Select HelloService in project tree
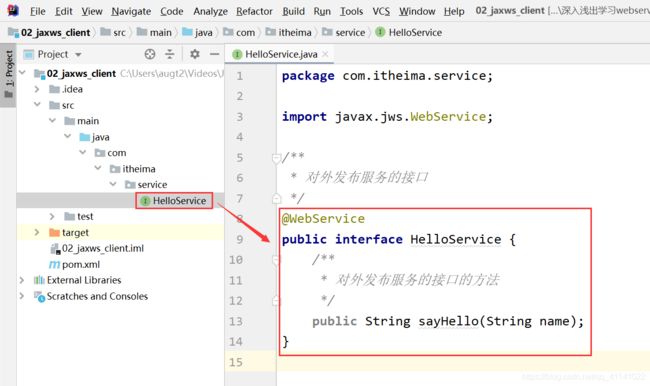 pos(174,201)
